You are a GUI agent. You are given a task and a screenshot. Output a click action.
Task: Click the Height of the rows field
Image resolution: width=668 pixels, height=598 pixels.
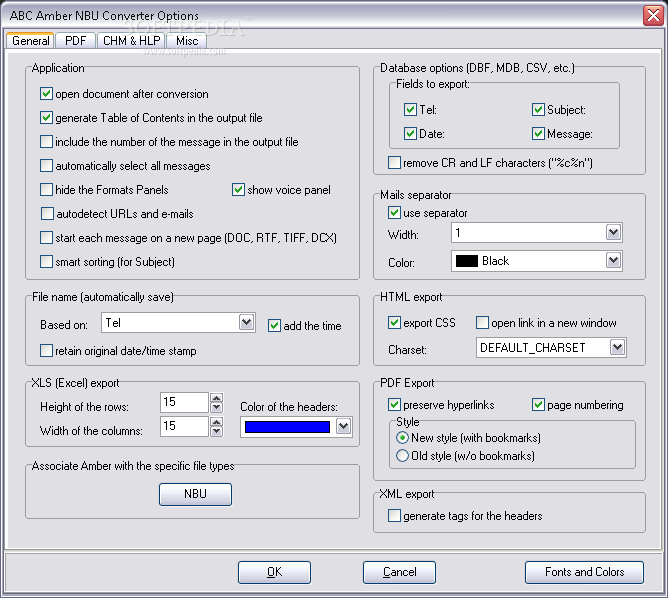click(x=184, y=402)
